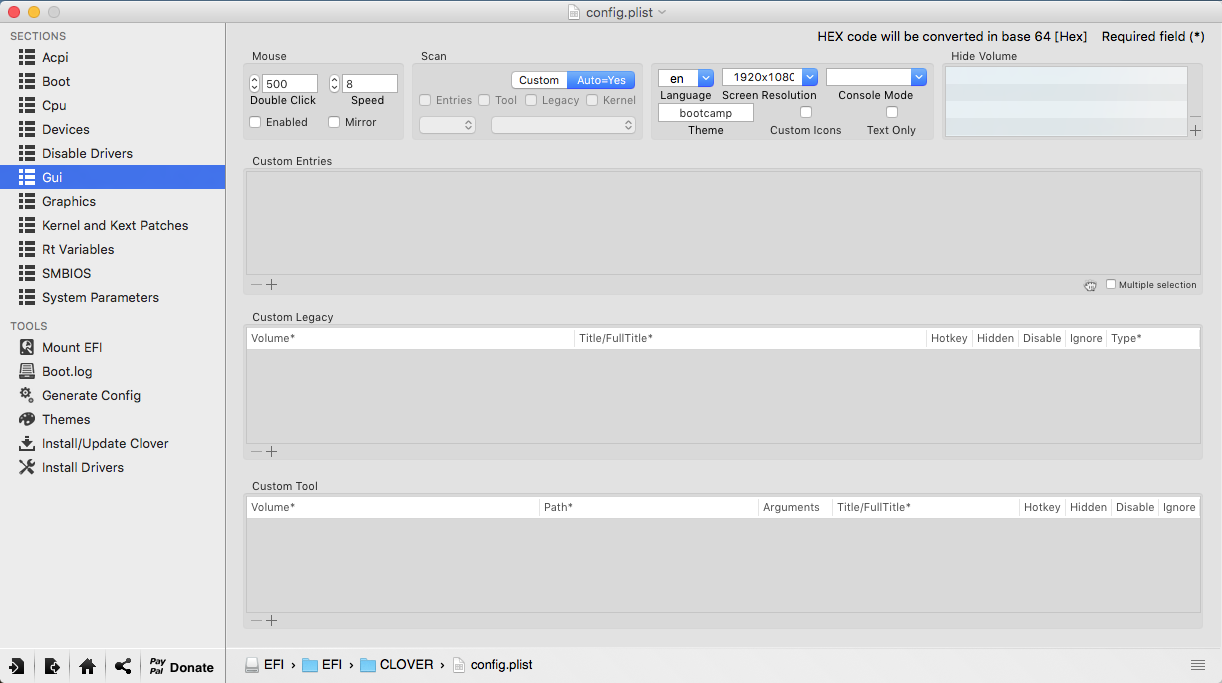The image size is (1222, 683).
Task: Enable the Multiple selection checkbox
Action: [x=1111, y=284]
